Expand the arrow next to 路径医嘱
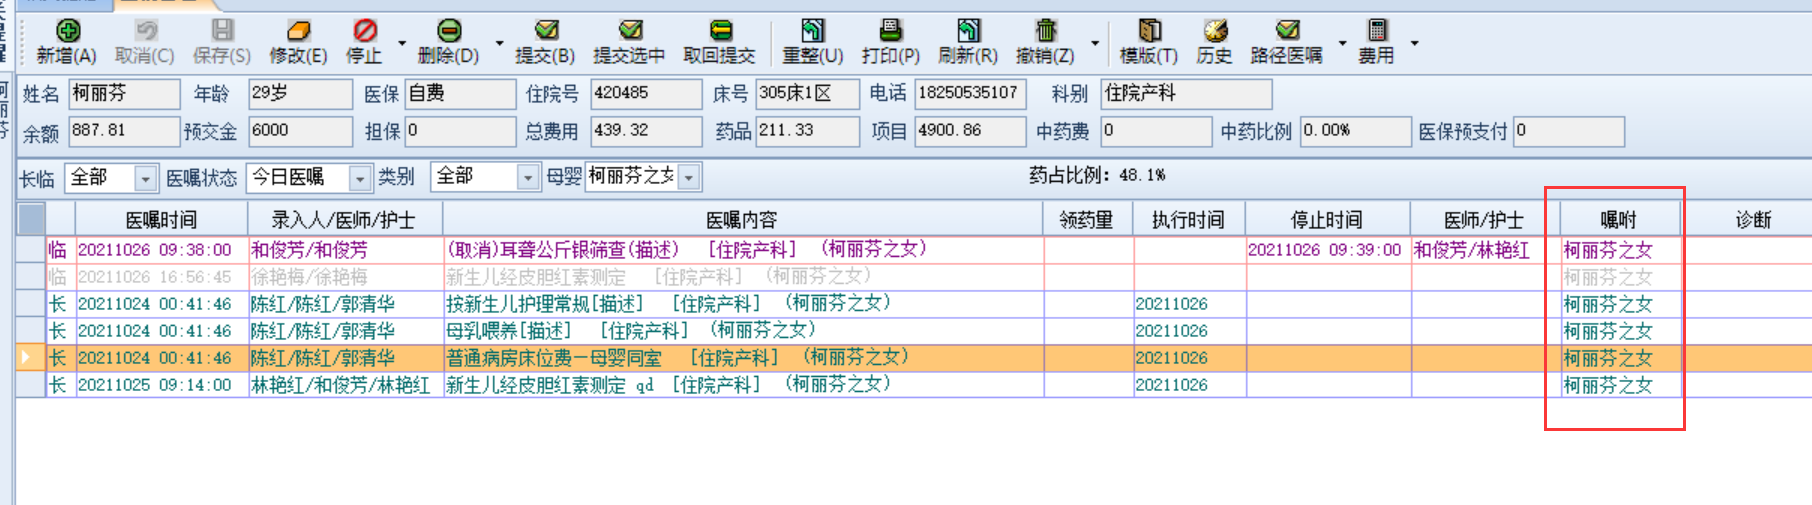This screenshot has height=505, width=1812. (1342, 43)
